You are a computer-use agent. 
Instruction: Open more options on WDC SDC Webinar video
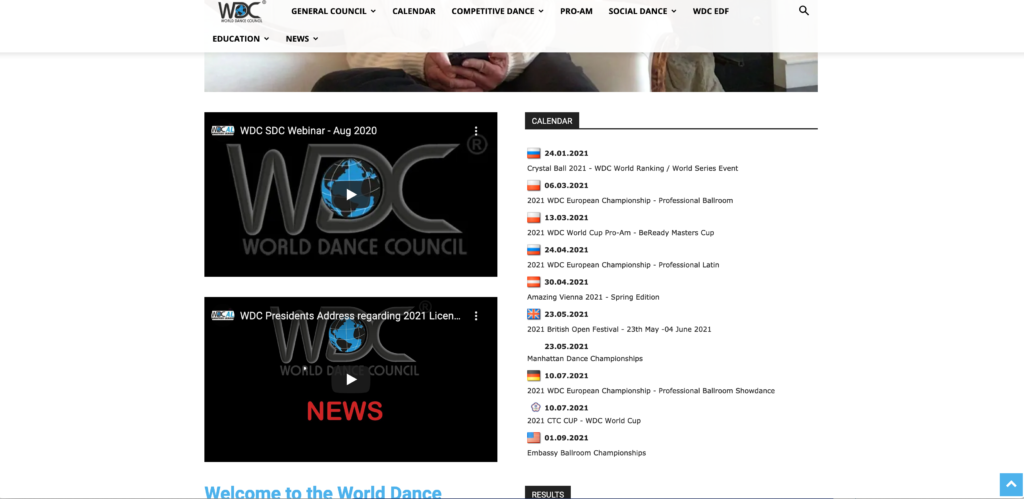point(476,131)
